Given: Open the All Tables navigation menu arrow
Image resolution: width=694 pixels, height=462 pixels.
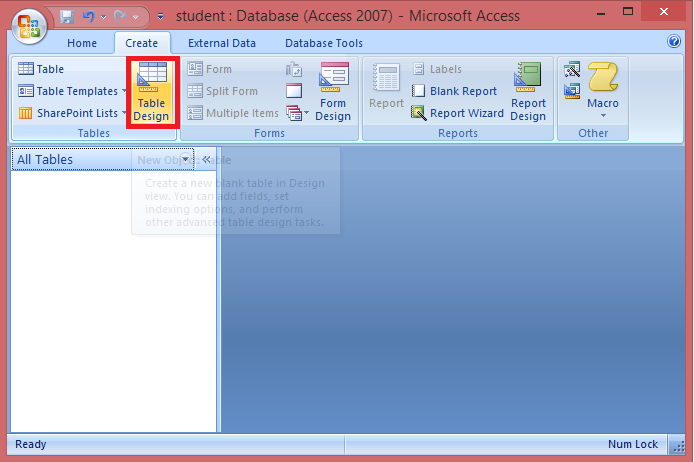Looking at the screenshot, I should click(186, 159).
